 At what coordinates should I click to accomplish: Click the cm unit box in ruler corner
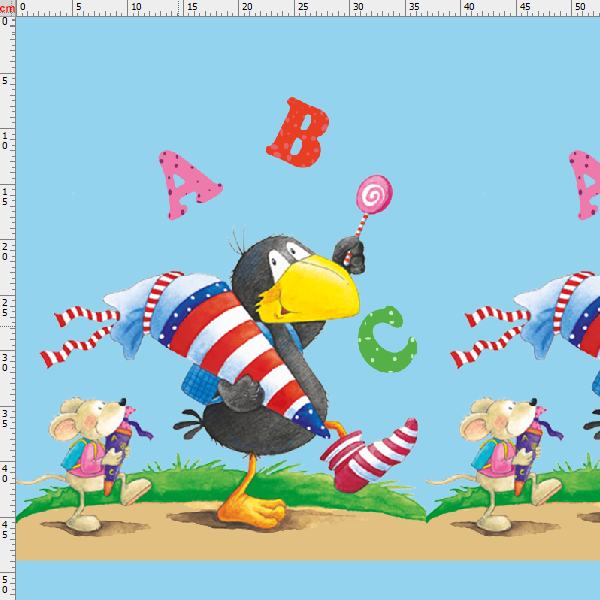[x=7, y=8]
